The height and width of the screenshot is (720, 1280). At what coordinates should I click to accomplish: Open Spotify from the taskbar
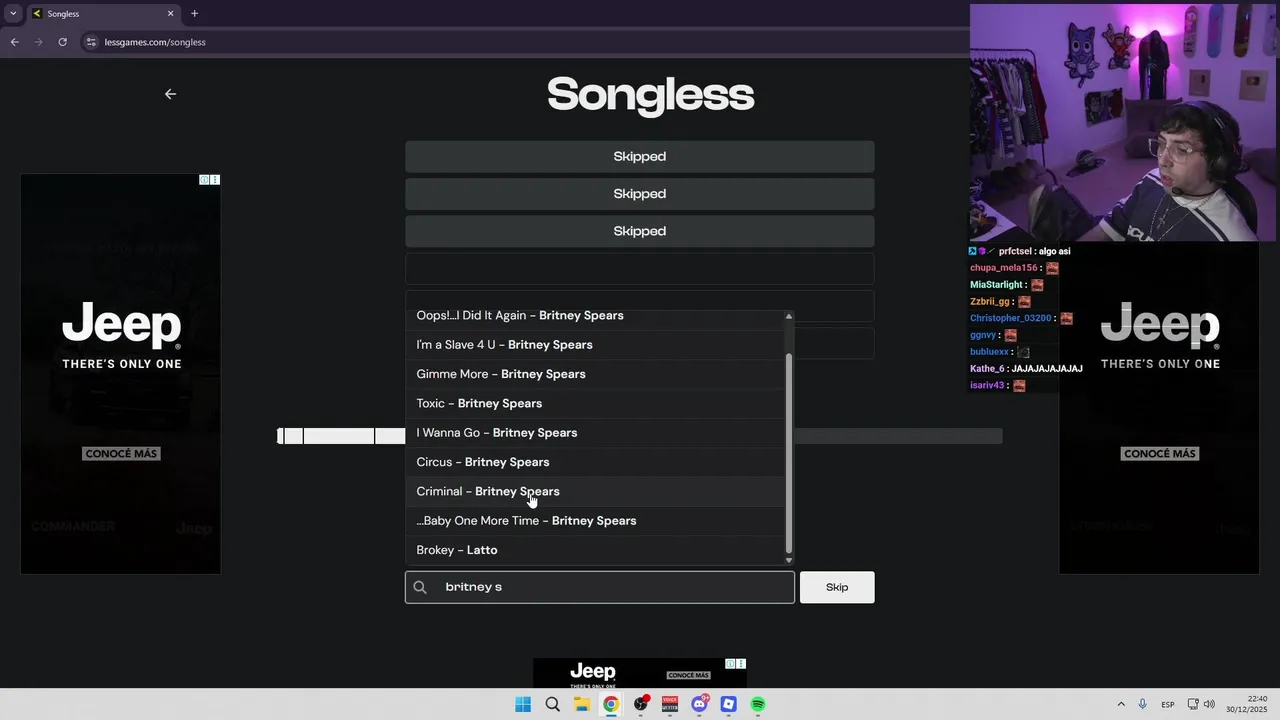(758, 705)
